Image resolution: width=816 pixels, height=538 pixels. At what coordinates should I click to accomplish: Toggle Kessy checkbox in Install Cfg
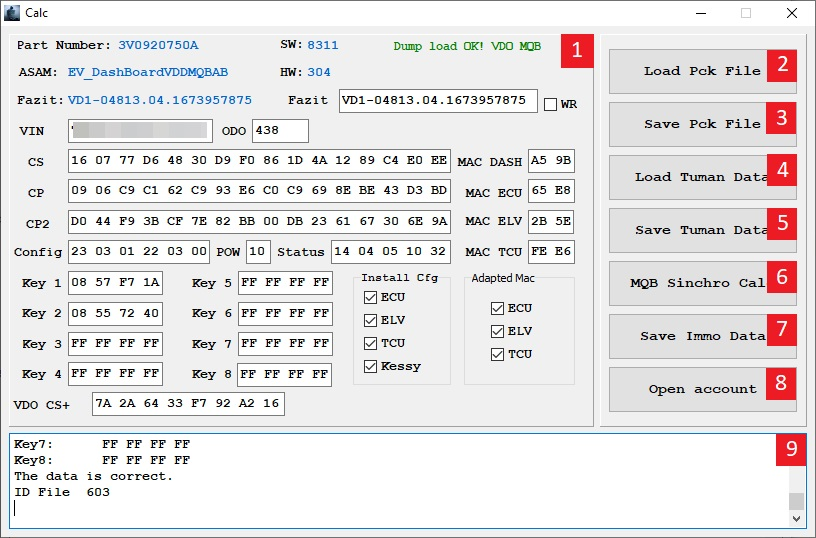pyautogui.click(x=371, y=366)
